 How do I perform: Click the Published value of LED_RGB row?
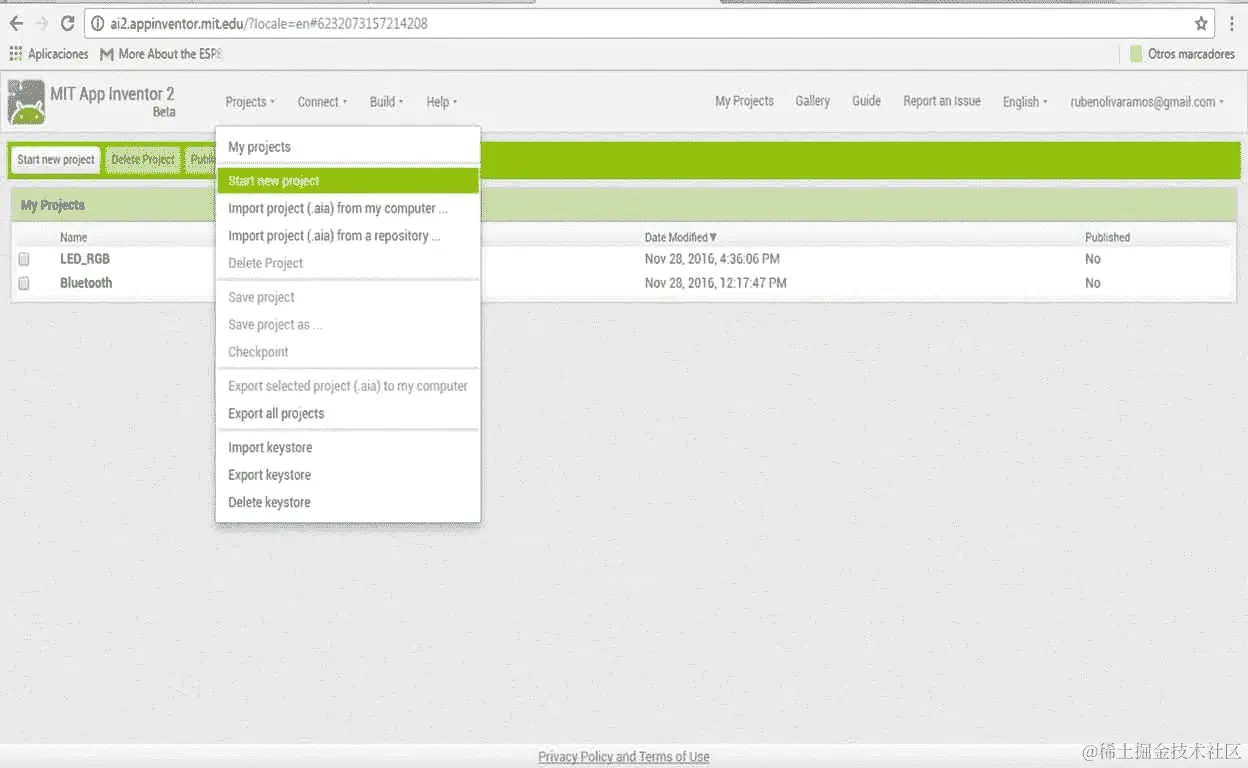[x=1093, y=259]
